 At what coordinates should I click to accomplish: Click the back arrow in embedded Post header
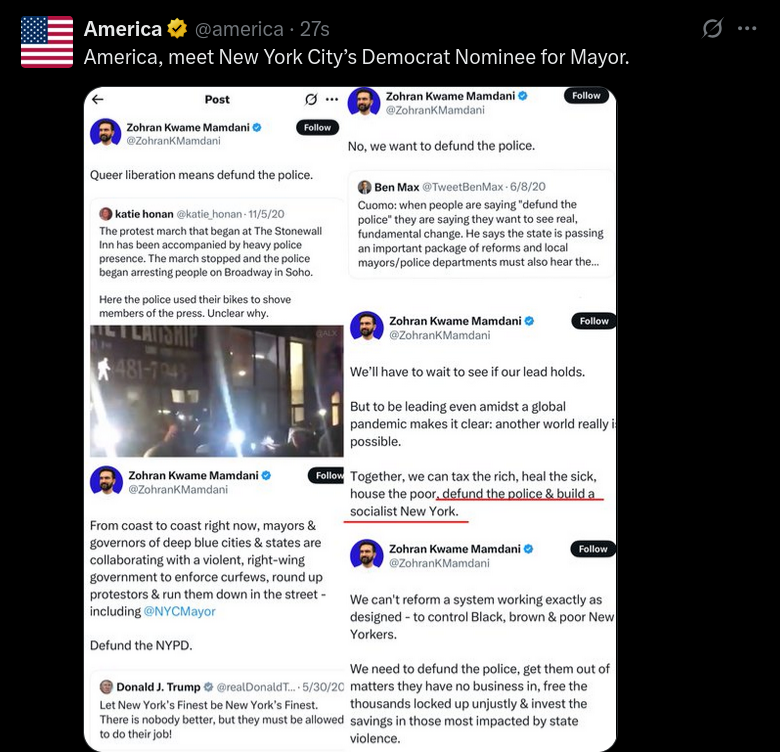click(98, 99)
